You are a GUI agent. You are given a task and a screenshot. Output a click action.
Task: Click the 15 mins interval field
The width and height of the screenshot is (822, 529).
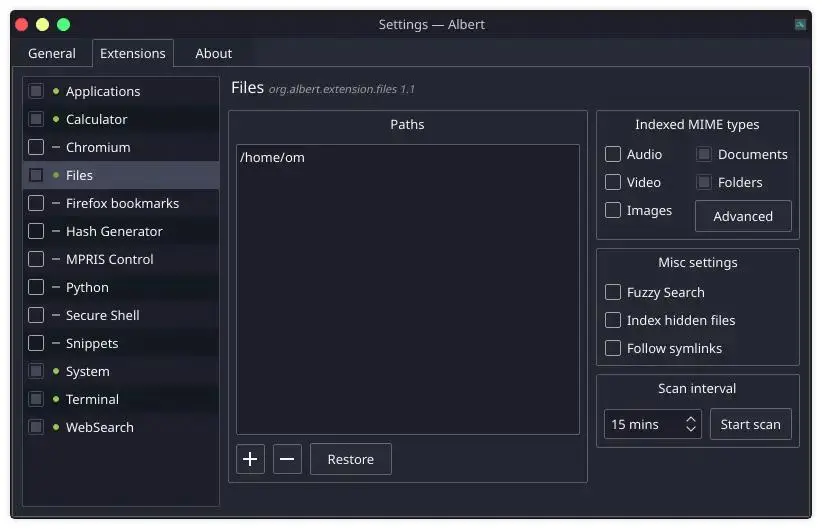(x=644, y=424)
